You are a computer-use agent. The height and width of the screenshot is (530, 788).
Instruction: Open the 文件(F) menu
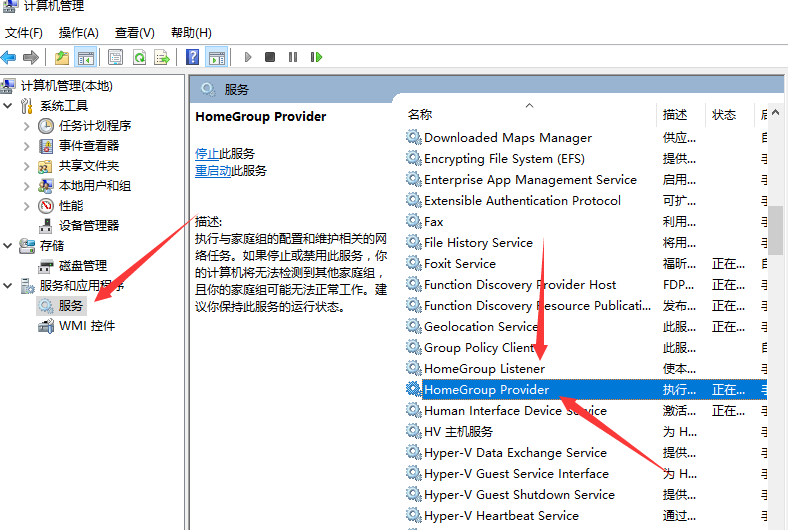pyautogui.click(x=24, y=33)
